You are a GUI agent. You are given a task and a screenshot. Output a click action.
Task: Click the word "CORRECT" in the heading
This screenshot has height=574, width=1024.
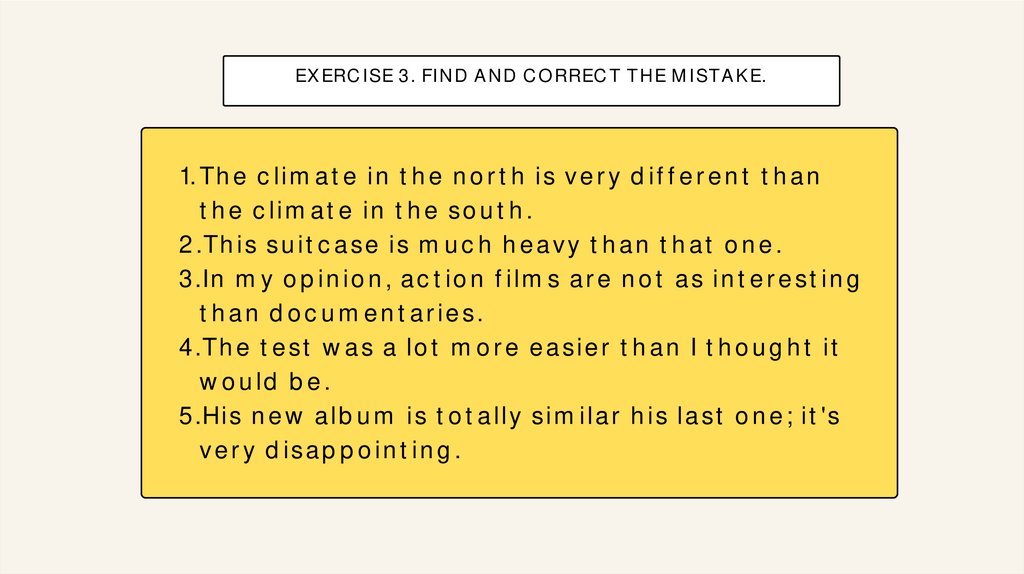(x=571, y=75)
